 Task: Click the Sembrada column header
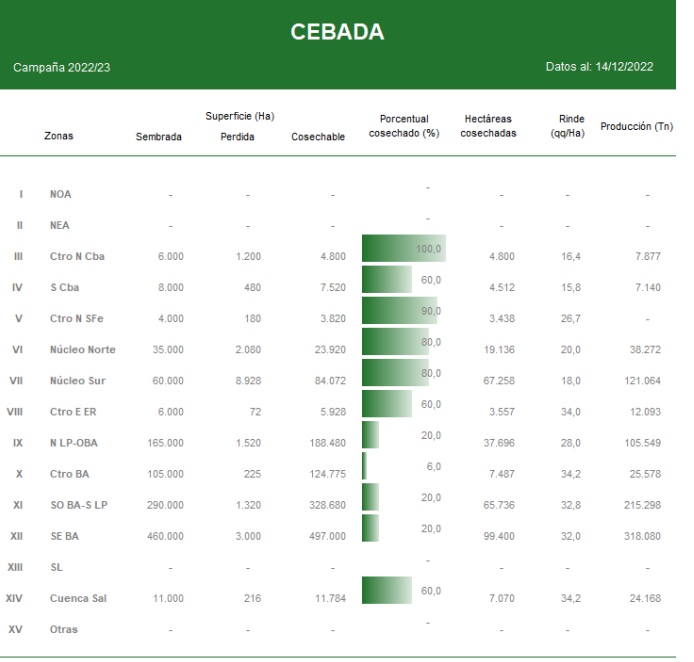point(159,137)
